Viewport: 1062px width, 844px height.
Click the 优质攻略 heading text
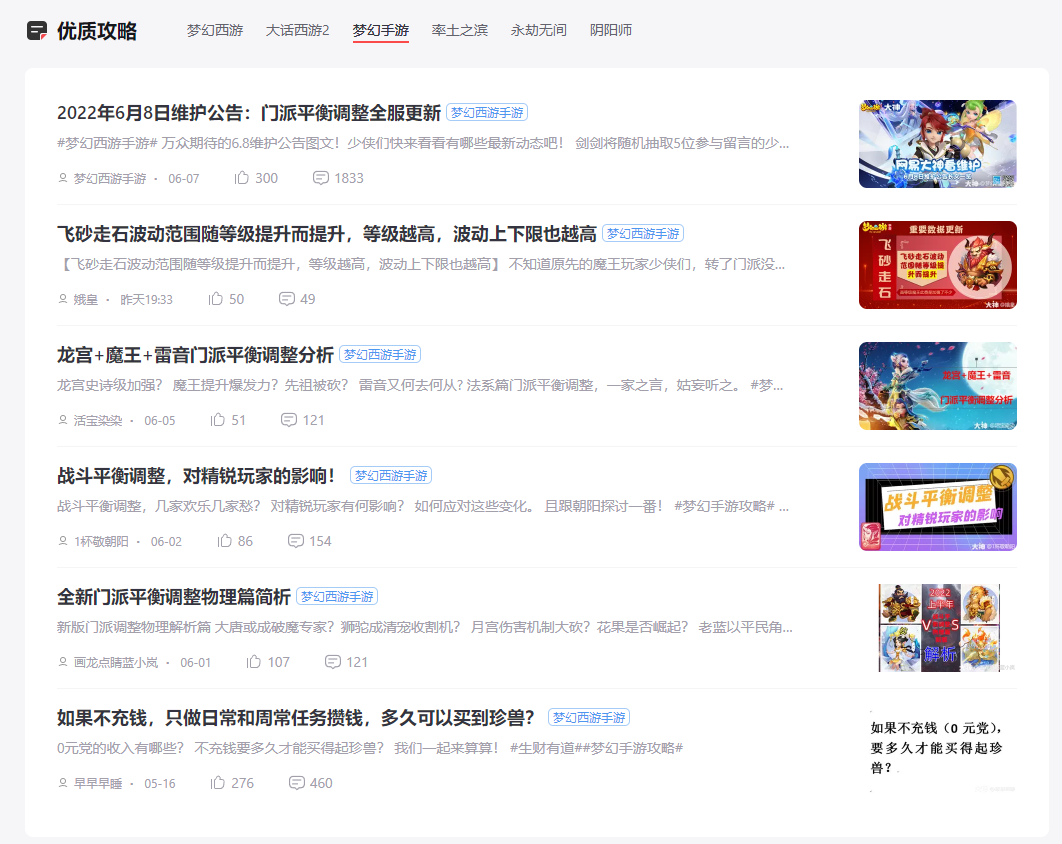point(97,31)
